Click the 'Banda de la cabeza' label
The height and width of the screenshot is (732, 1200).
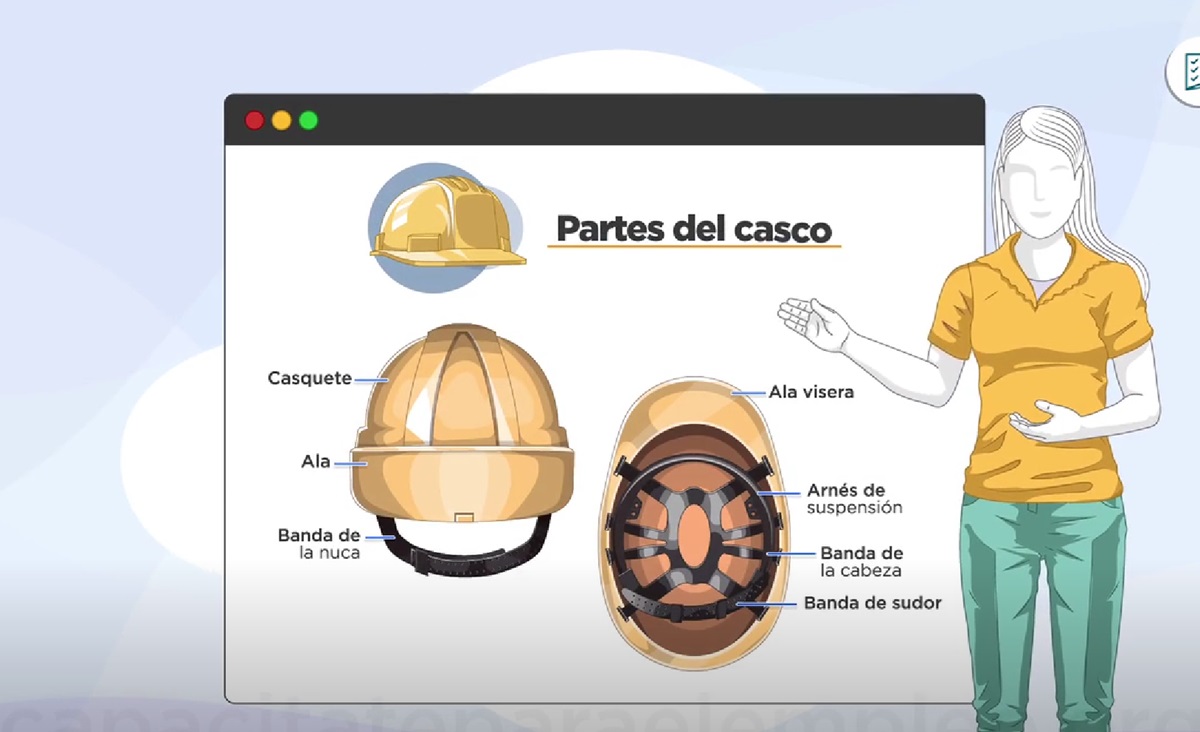tap(861, 561)
